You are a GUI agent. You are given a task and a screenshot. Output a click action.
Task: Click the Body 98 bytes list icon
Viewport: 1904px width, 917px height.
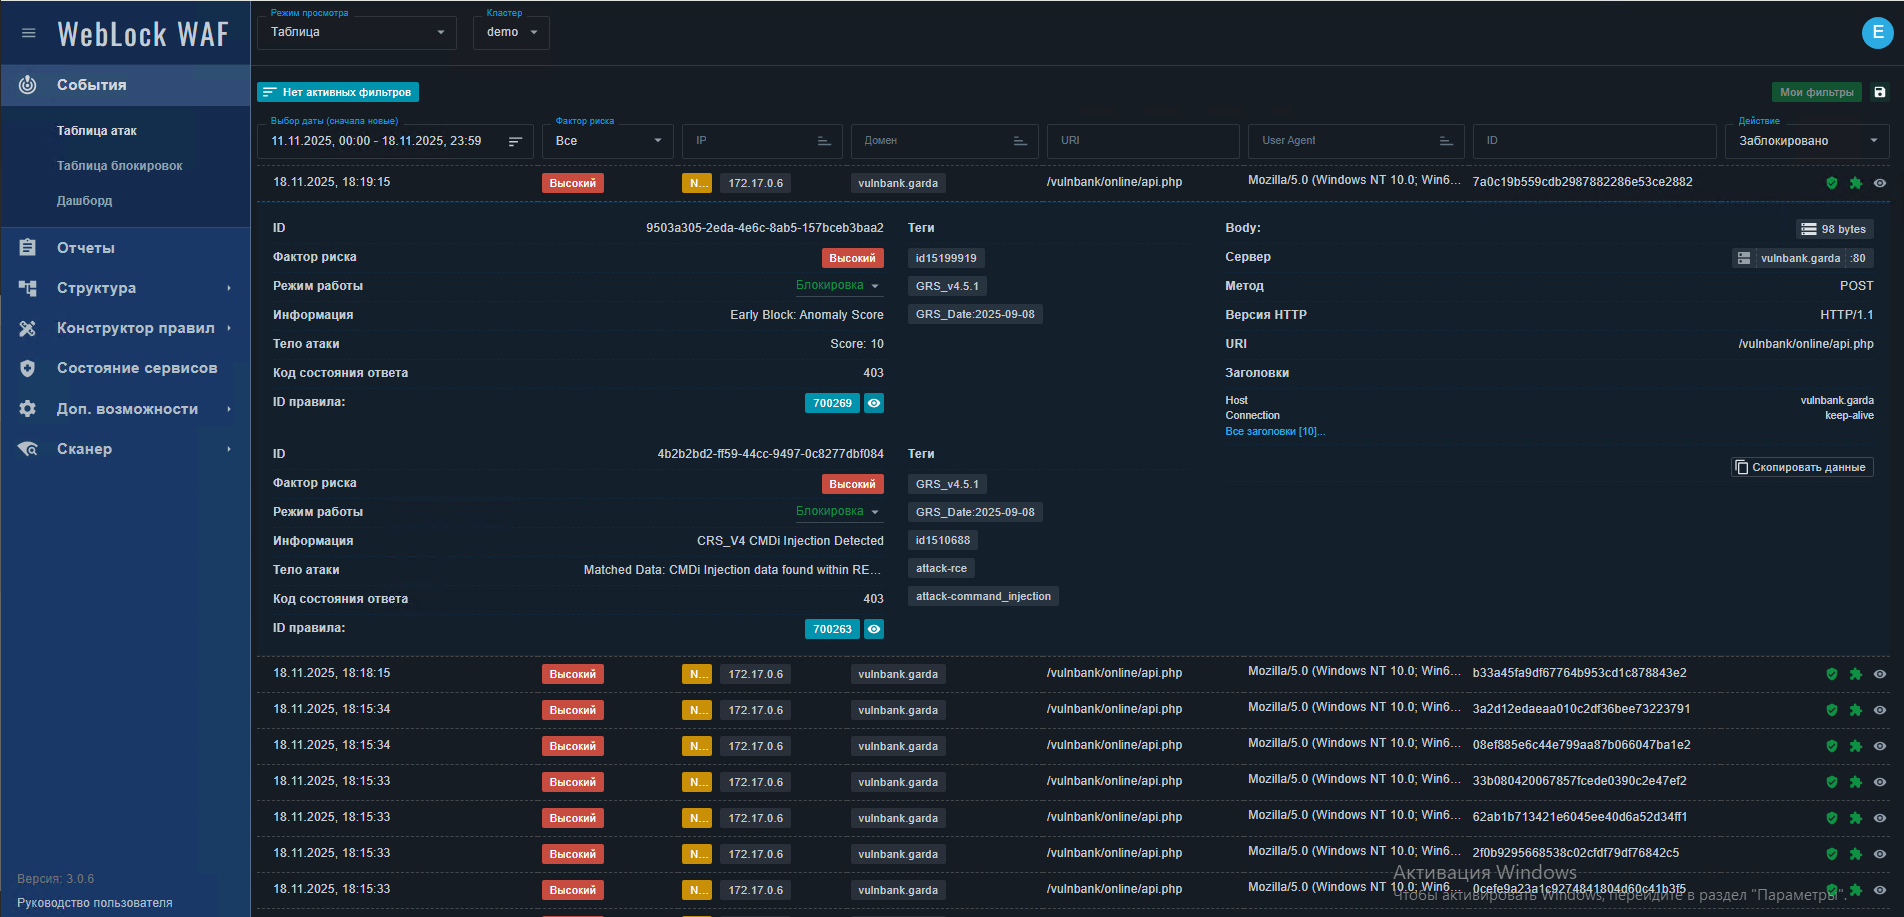tap(1809, 229)
